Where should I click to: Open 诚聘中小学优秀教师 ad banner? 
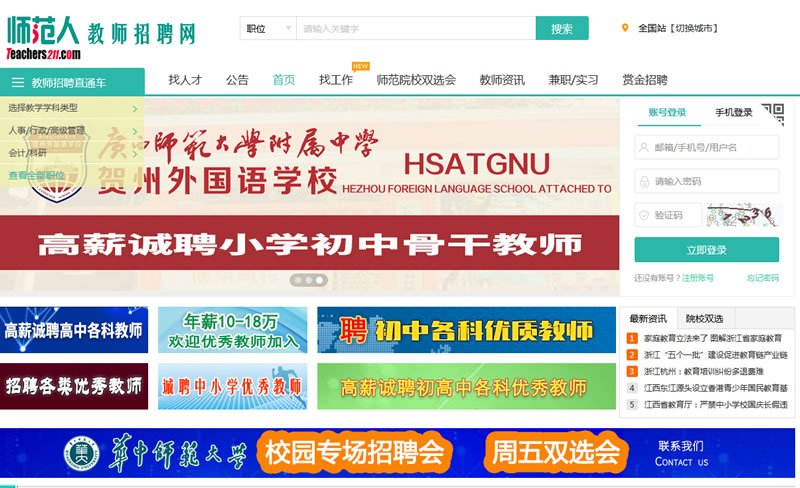(233, 386)
